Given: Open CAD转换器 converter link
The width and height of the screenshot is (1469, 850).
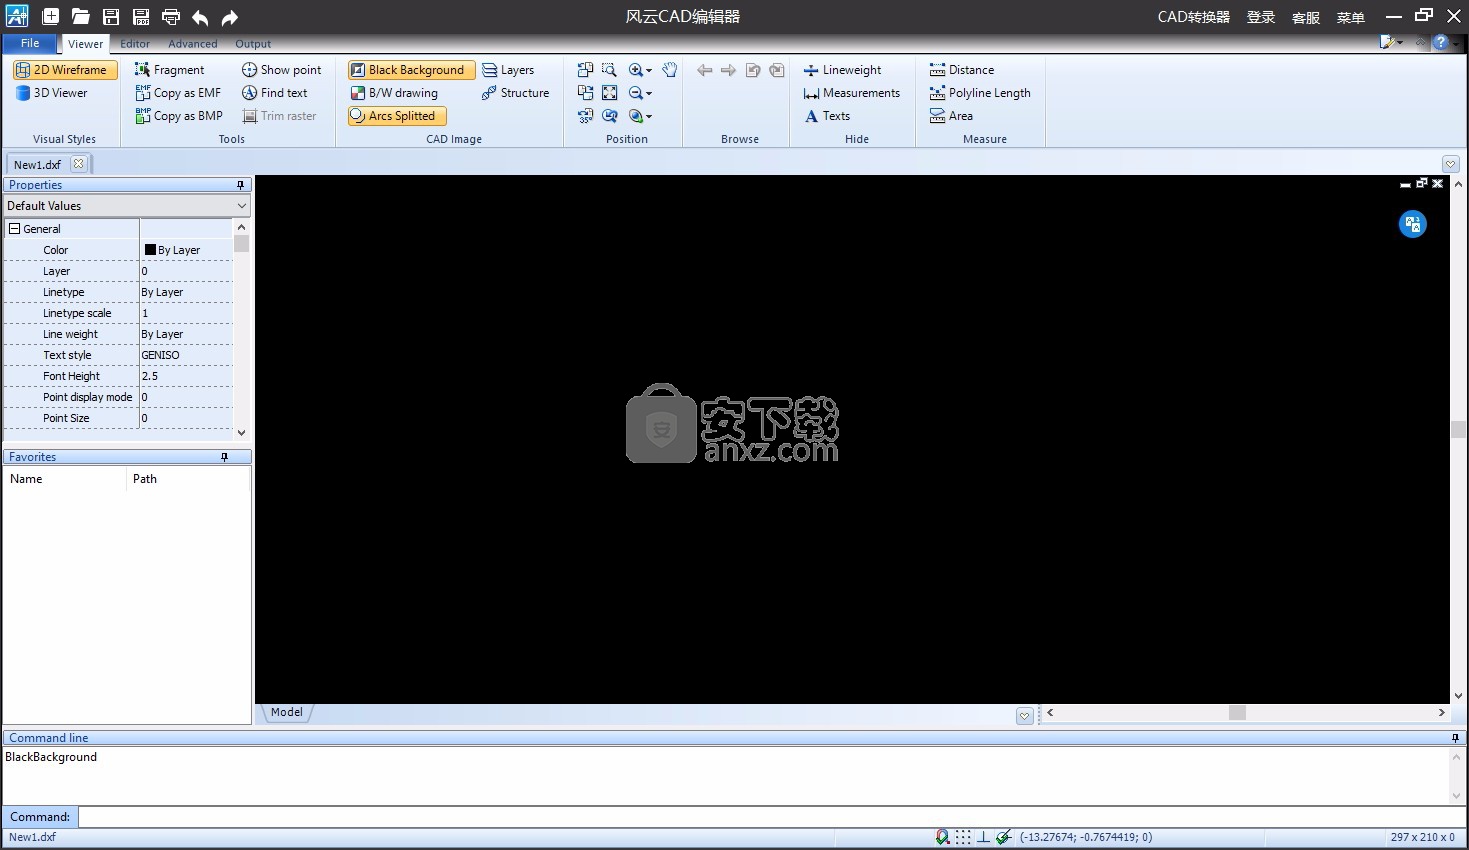Looking at the screenshot, I should pos(1194,17).
